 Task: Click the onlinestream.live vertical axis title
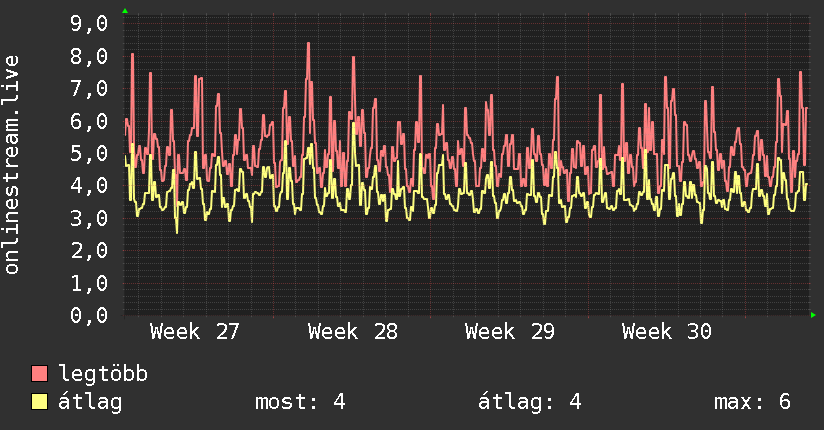[x=11, y=165]
